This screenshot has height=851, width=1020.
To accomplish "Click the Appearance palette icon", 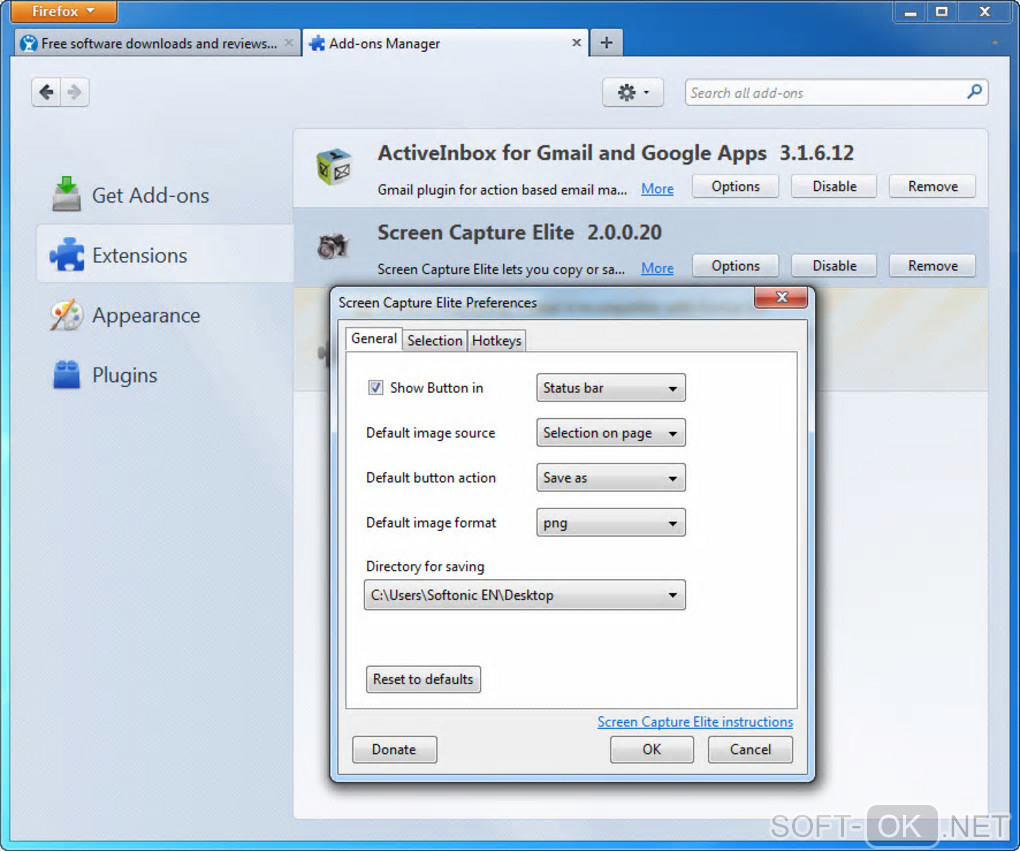I will point(66,315).
